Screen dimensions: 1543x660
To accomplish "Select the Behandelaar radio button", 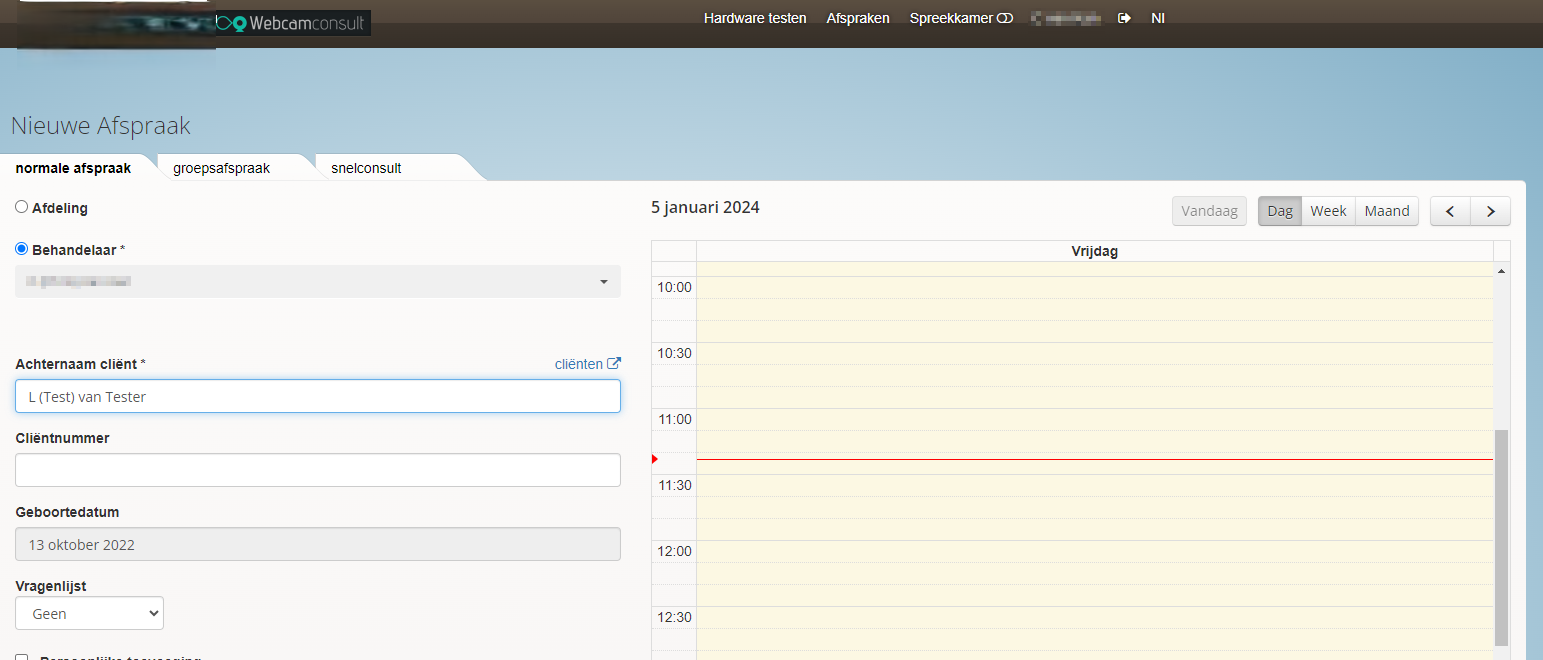I will pyautogui.click(x=22, y=249).
